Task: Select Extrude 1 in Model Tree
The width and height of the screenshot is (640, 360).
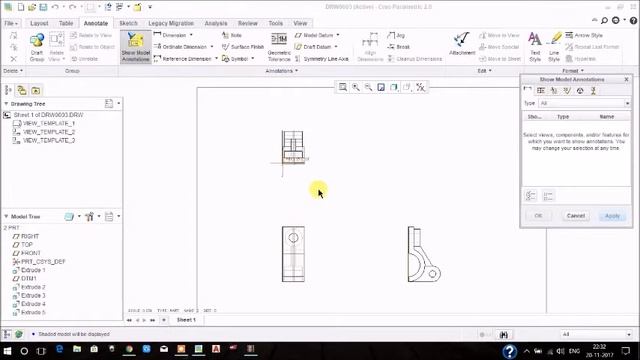Action: pyautogui.click(x=33, y=270)
